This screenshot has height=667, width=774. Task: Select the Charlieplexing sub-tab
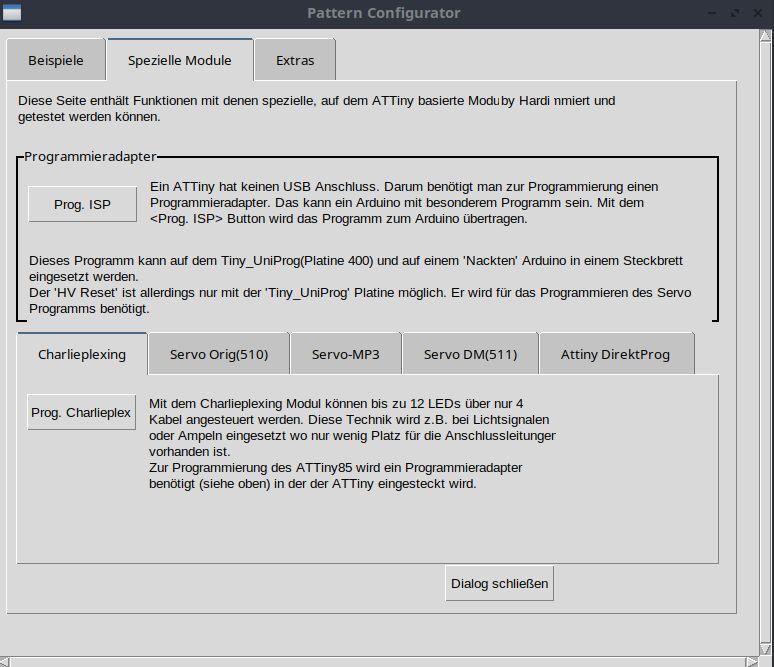[82, 354]
